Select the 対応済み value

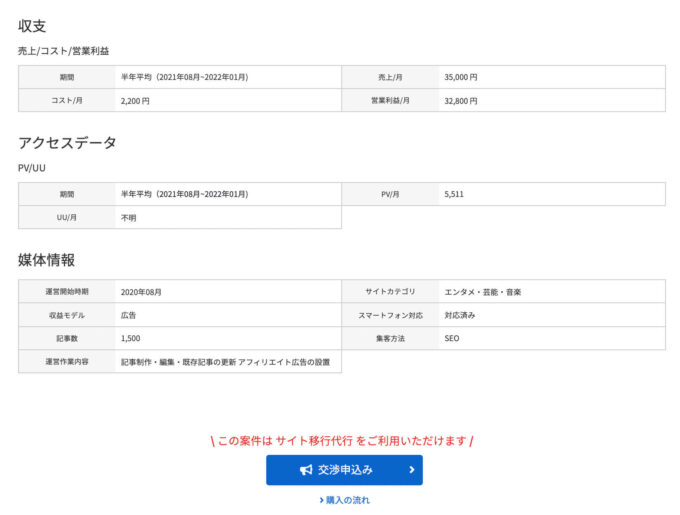click(460, 315)
